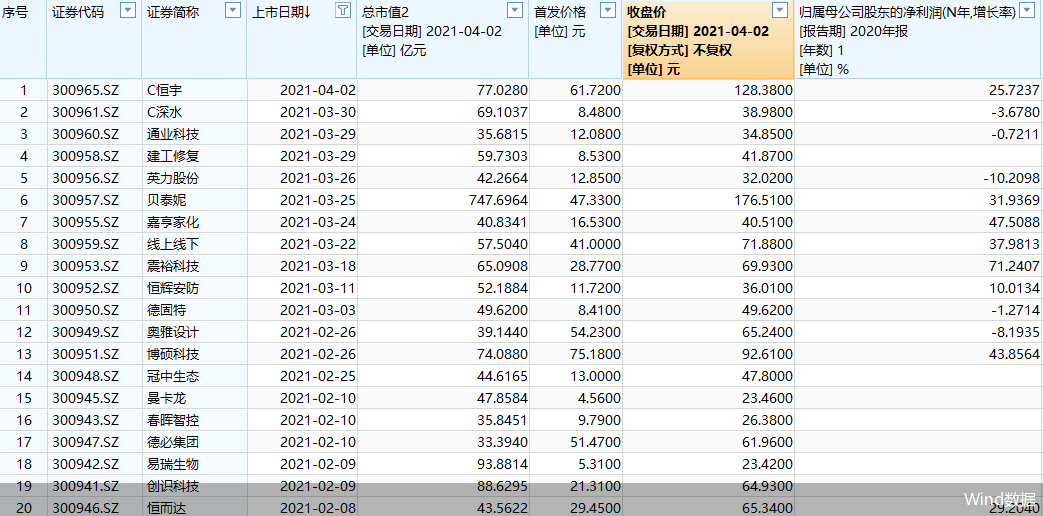Select closing price cell 128.3800
1043x516 pixels.
(x=764, y=90)
